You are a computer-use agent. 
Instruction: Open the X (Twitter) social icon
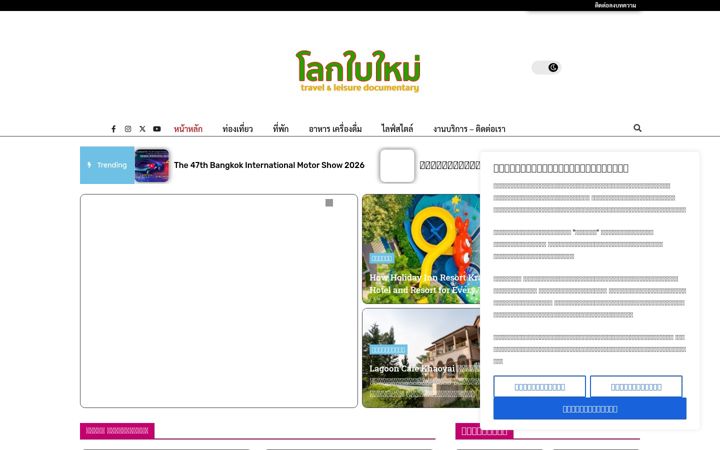(x=142, y=129)
